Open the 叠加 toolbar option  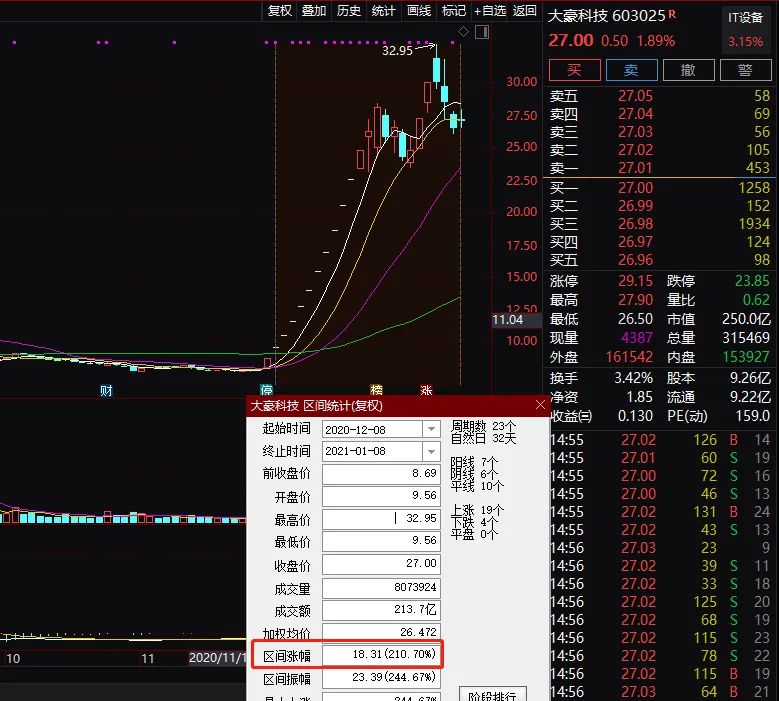point(314,10)
